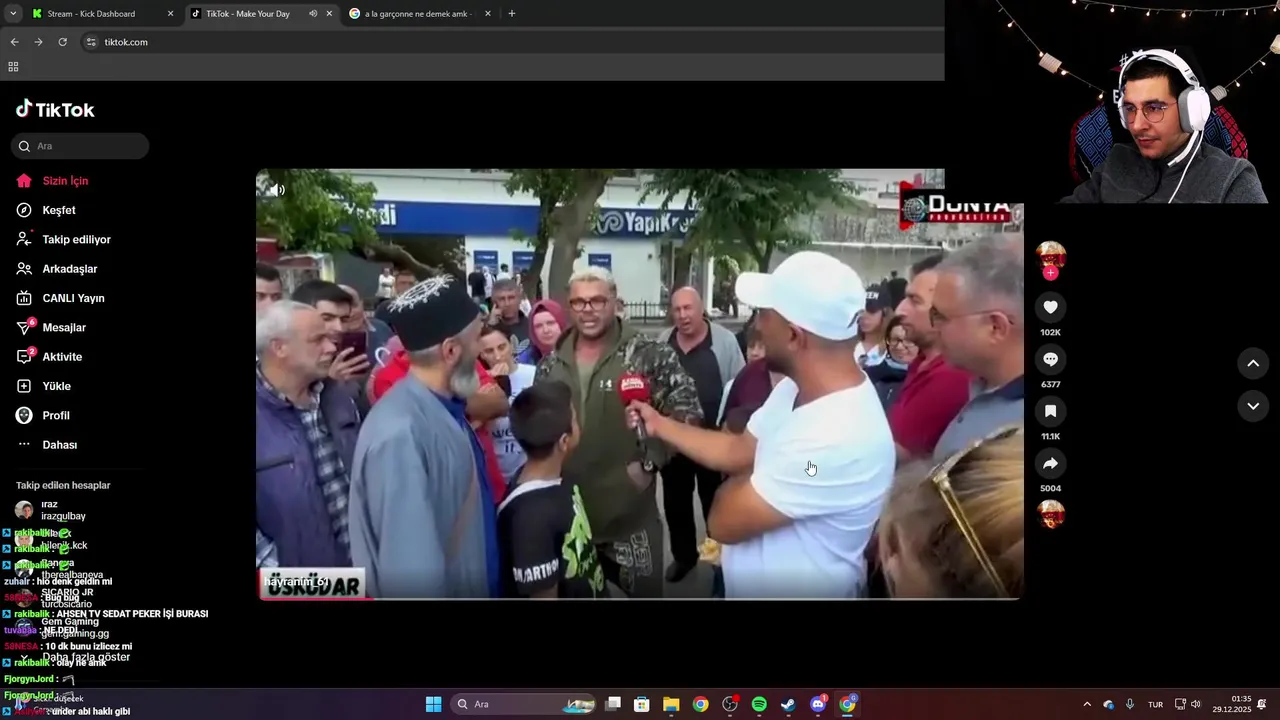Seek the video progress bar

(640, 598)
